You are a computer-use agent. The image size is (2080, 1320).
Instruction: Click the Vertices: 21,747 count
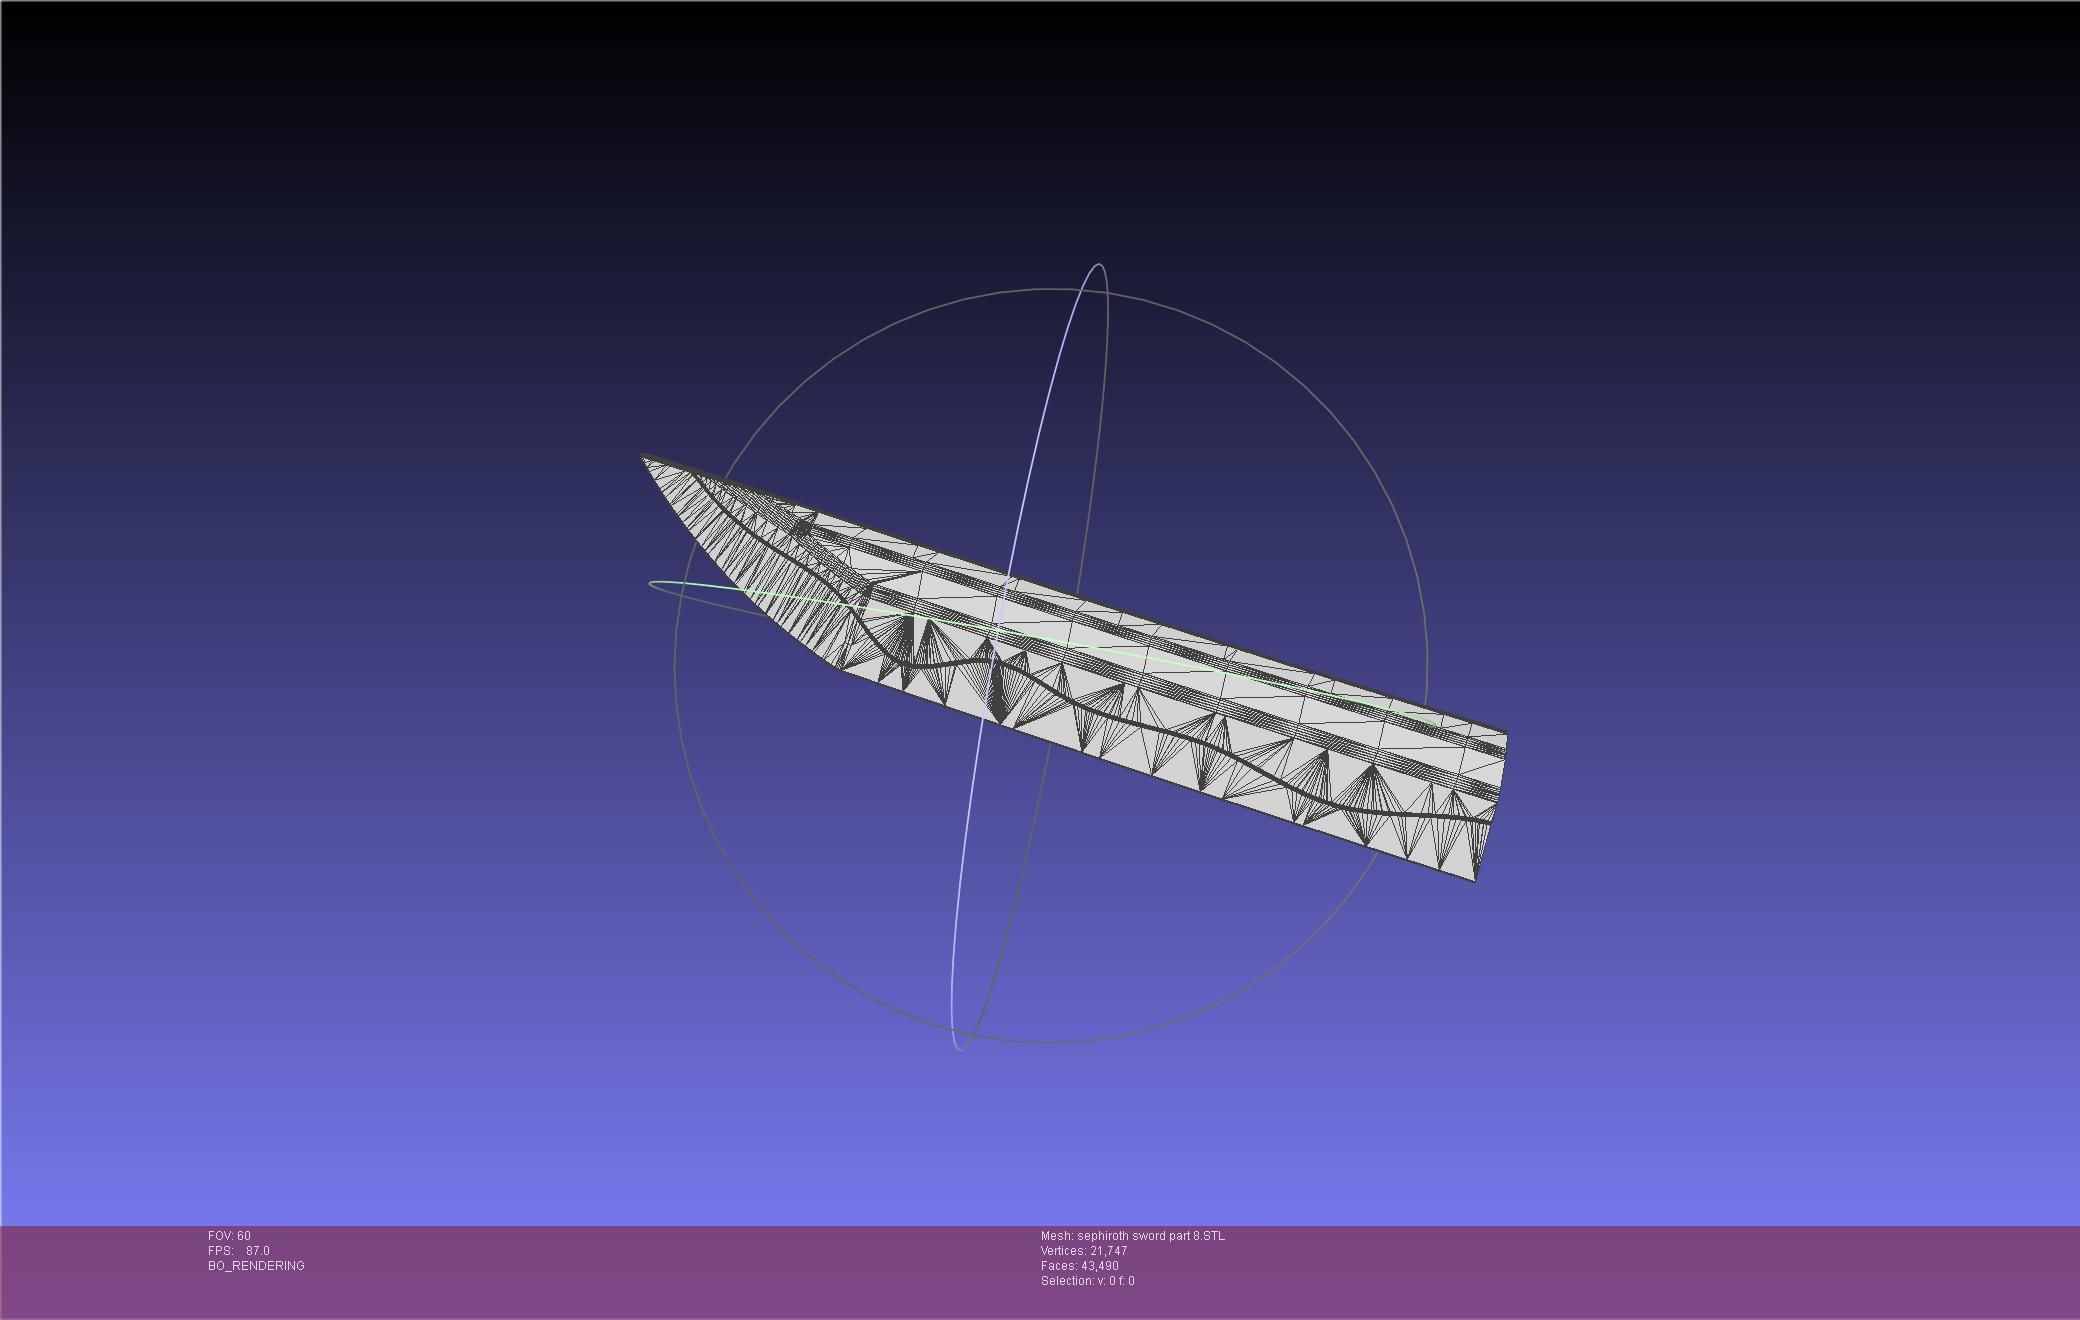(x=1084, y=1251)
